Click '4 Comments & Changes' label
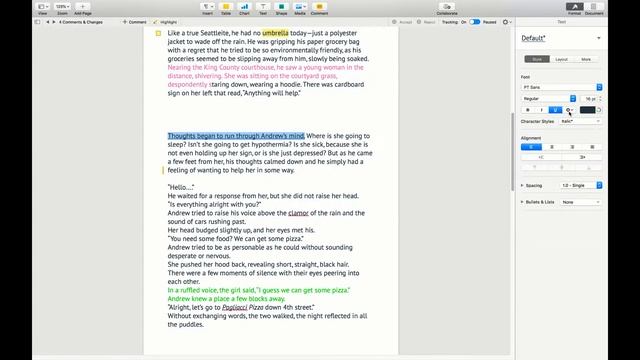 point(81,22)
